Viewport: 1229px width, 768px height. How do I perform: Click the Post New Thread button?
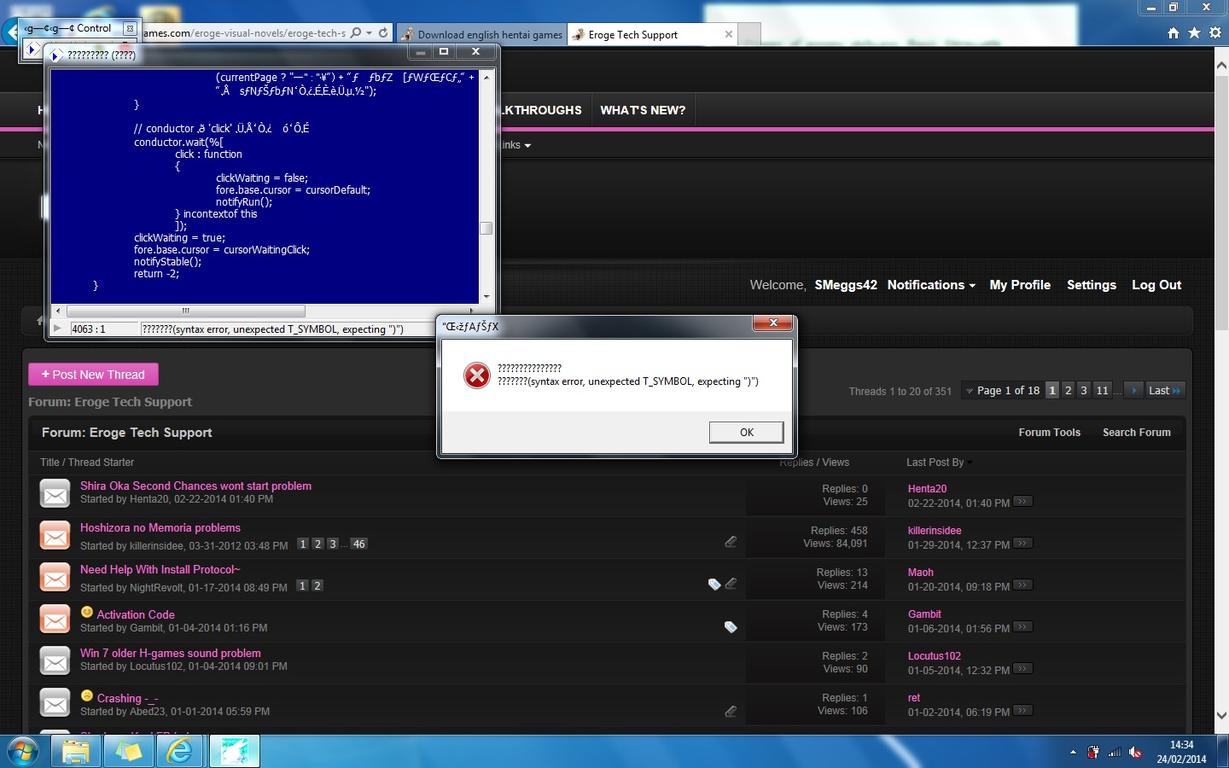[x=93, y=374]
